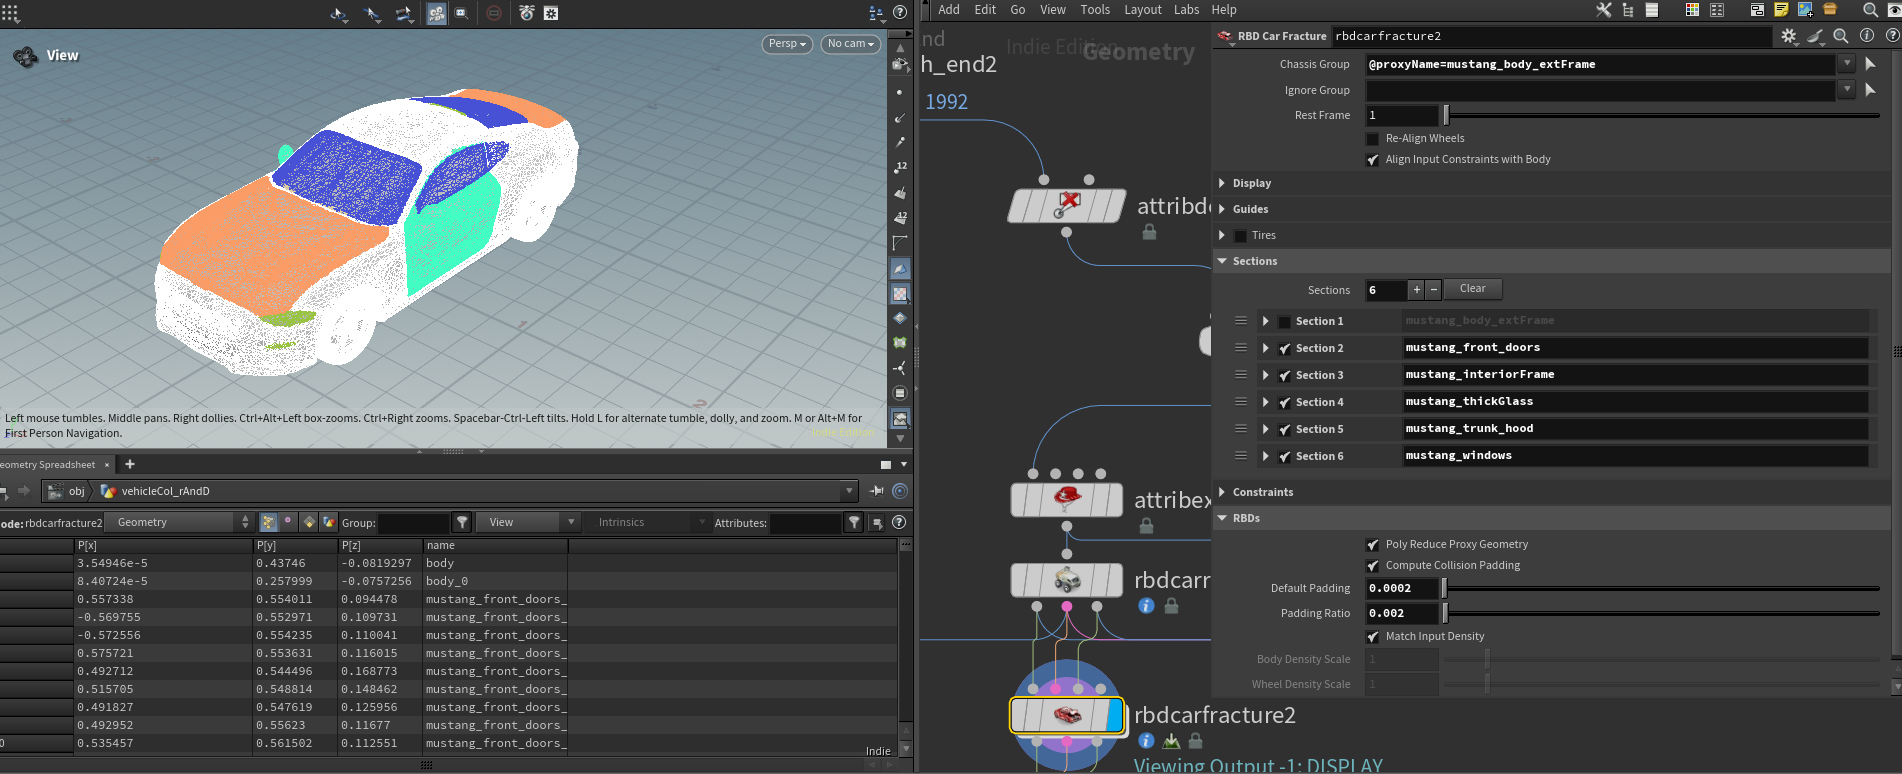Open the node color palette icon
1902x774 pixels.
click(x=1692, y=10)
